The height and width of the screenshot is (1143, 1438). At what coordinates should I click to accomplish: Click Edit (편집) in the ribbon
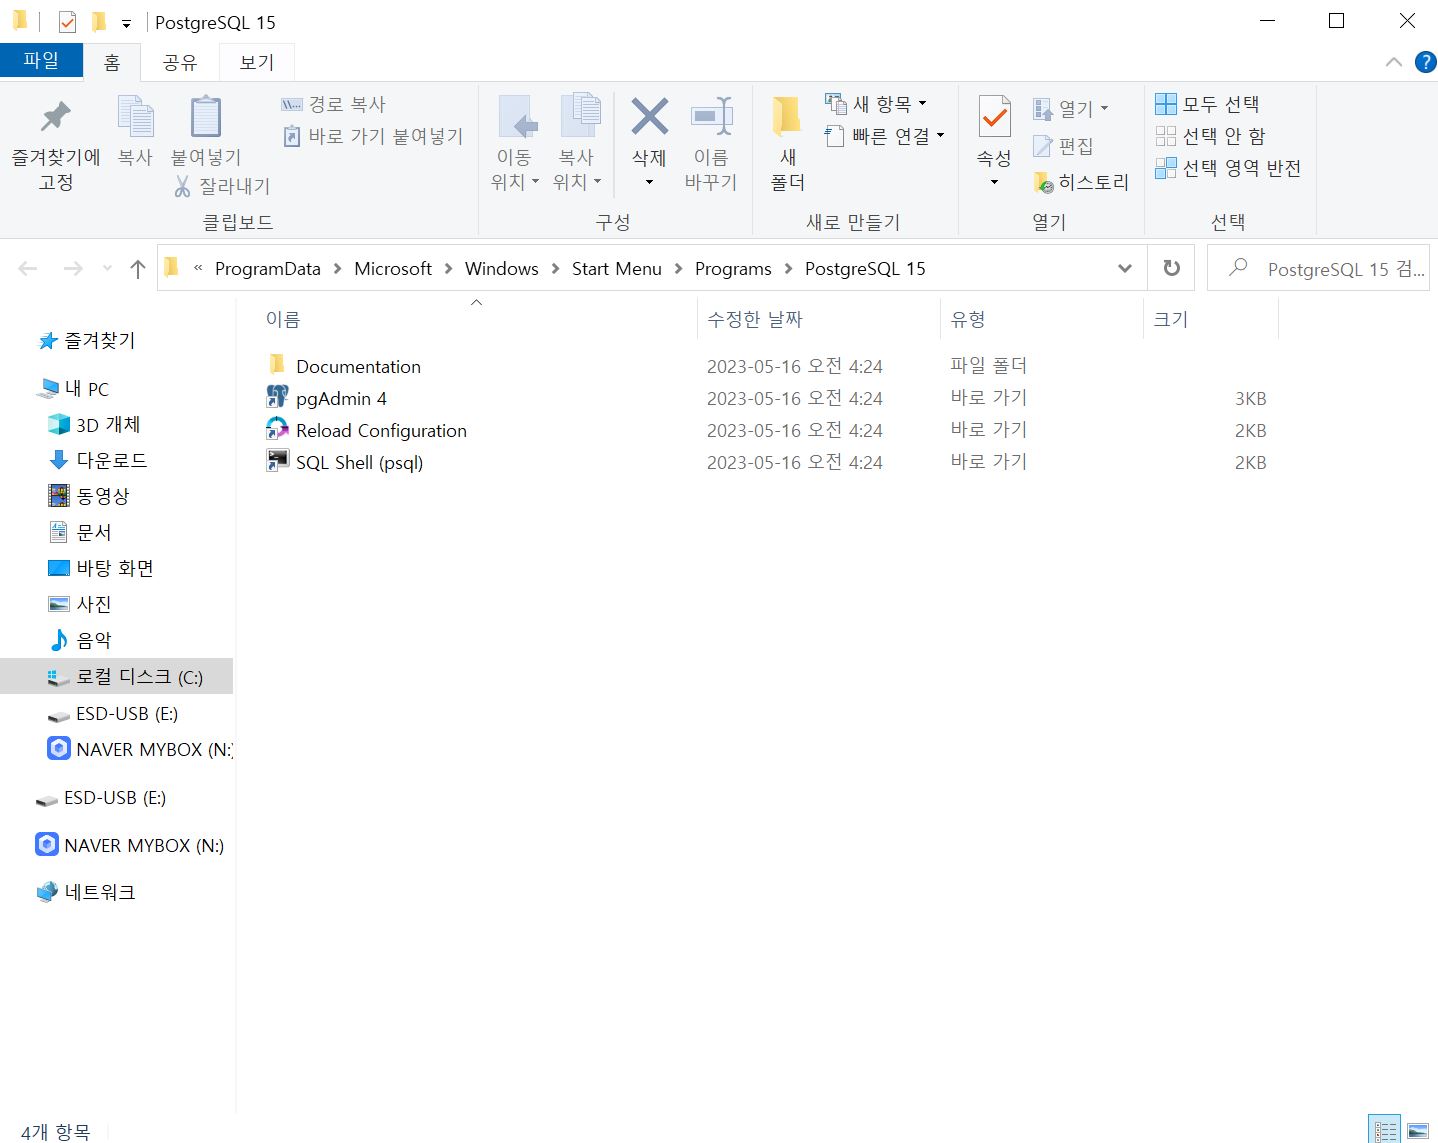tap(1063, 146)
